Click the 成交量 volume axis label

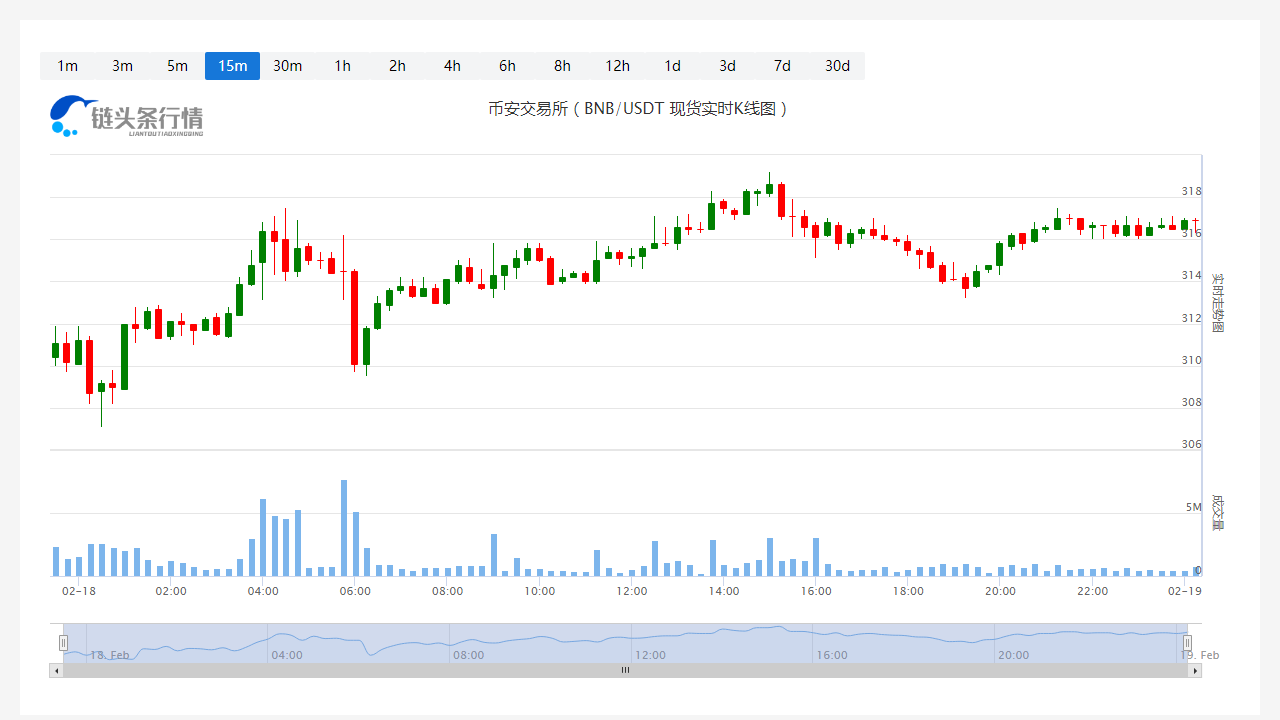(1217, 511)
